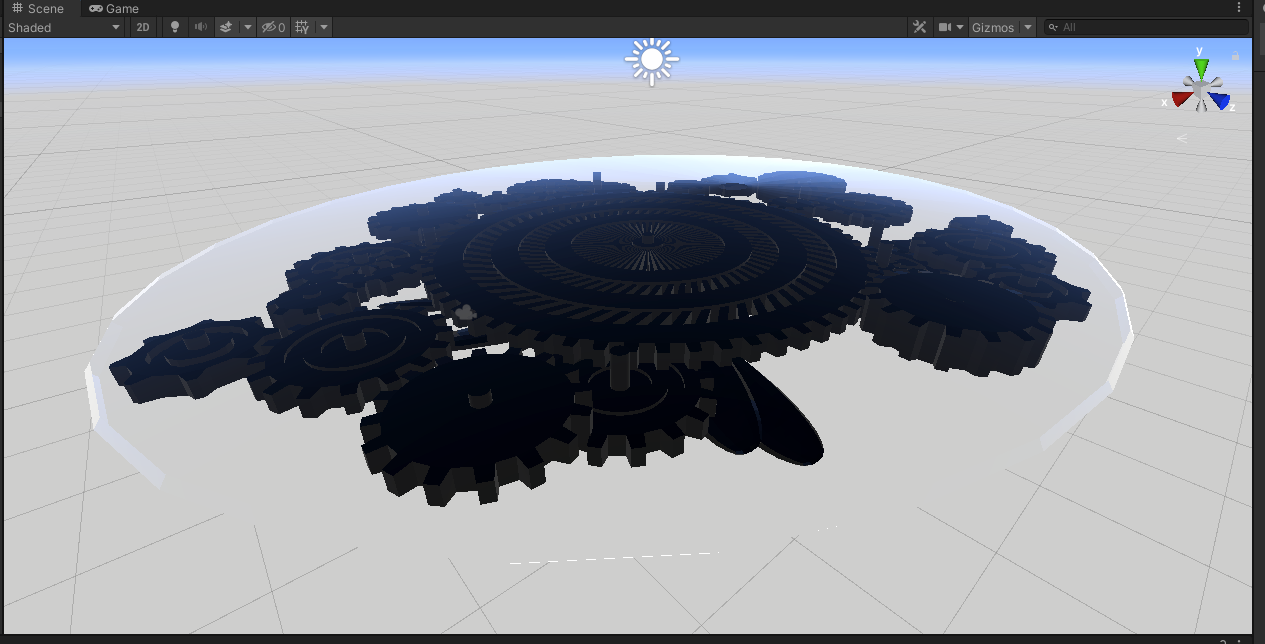The width and height of the screenshot is (1265, 644).
Task: Open the Shaded draw mode dropdown
Action: pyautogui.click(x=64, y=27)
